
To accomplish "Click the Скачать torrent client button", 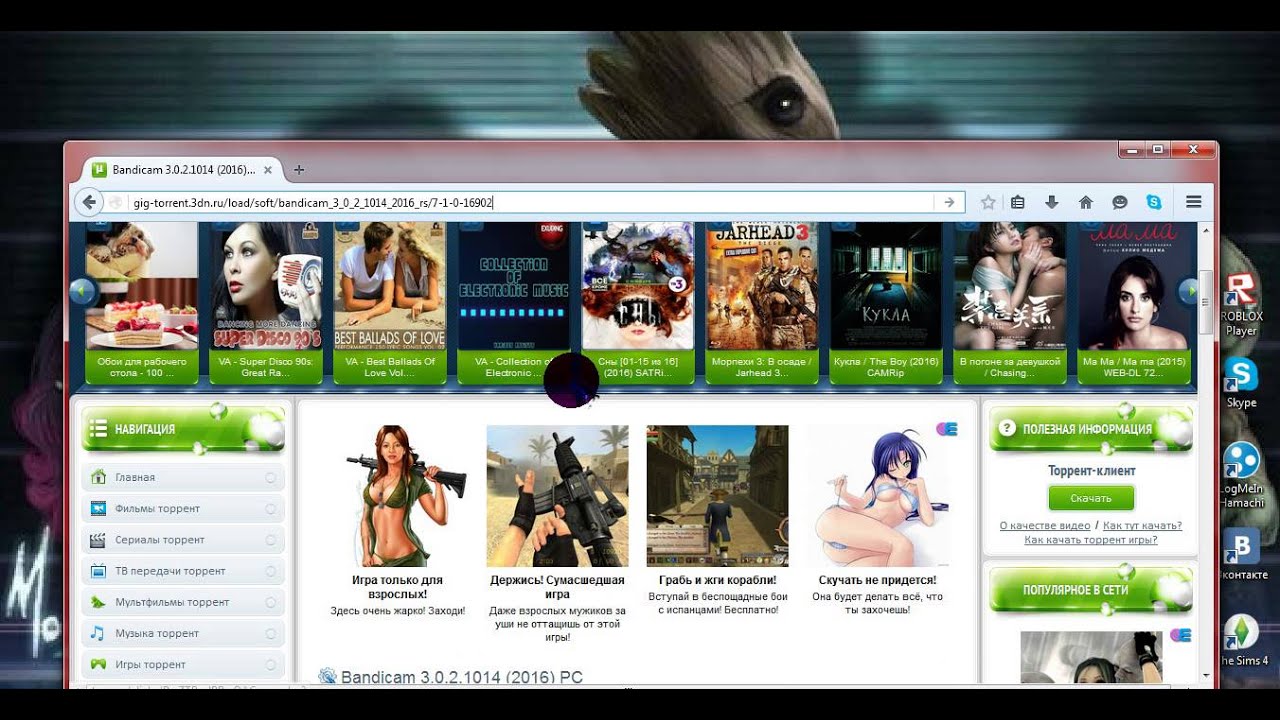I will pos(1091,498).
